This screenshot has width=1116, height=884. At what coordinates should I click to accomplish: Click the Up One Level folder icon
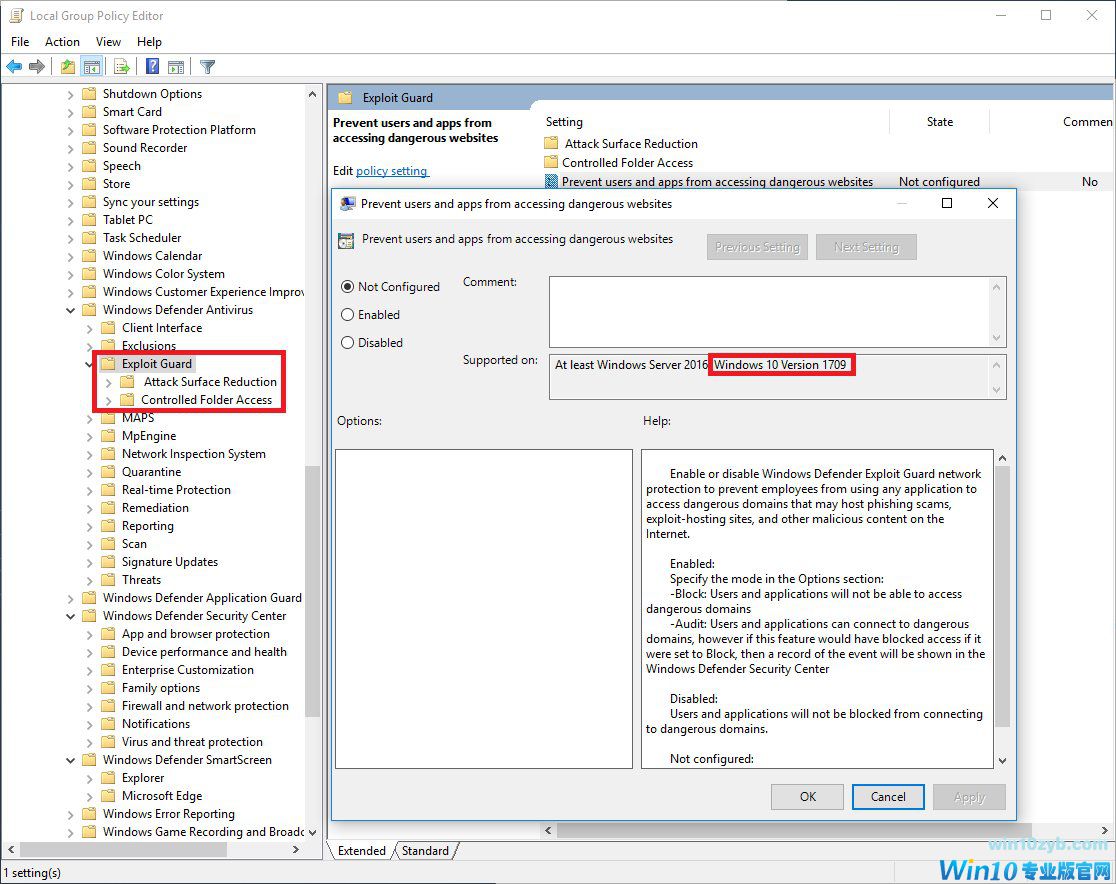pos(67,67)
